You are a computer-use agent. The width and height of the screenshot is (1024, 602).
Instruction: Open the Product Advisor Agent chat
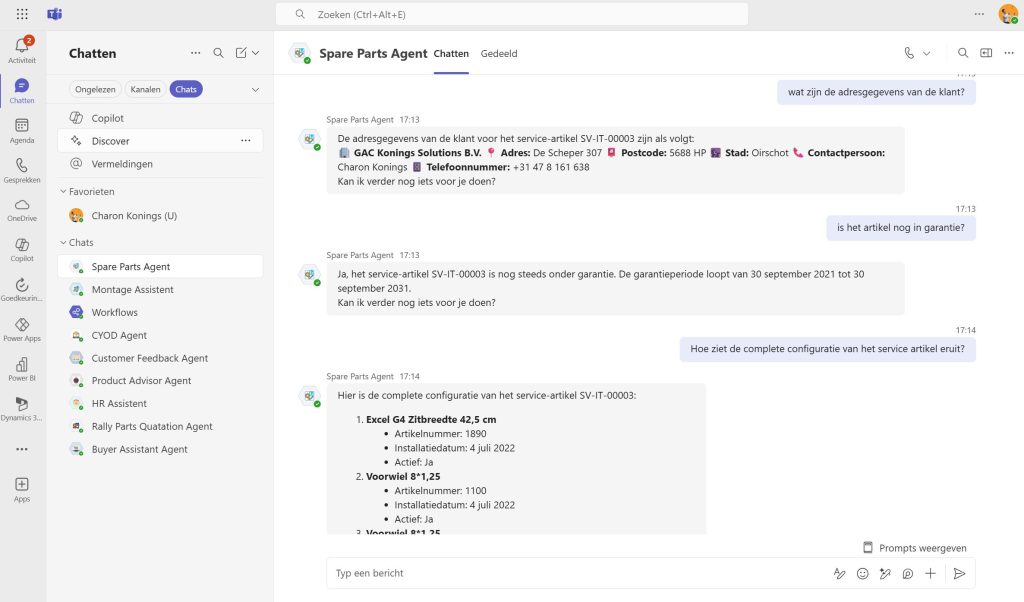pos(160,381)
